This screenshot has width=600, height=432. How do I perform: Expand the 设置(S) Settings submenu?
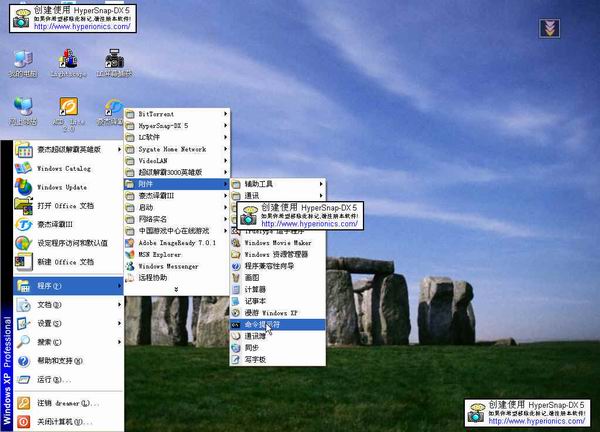point(68,323)
